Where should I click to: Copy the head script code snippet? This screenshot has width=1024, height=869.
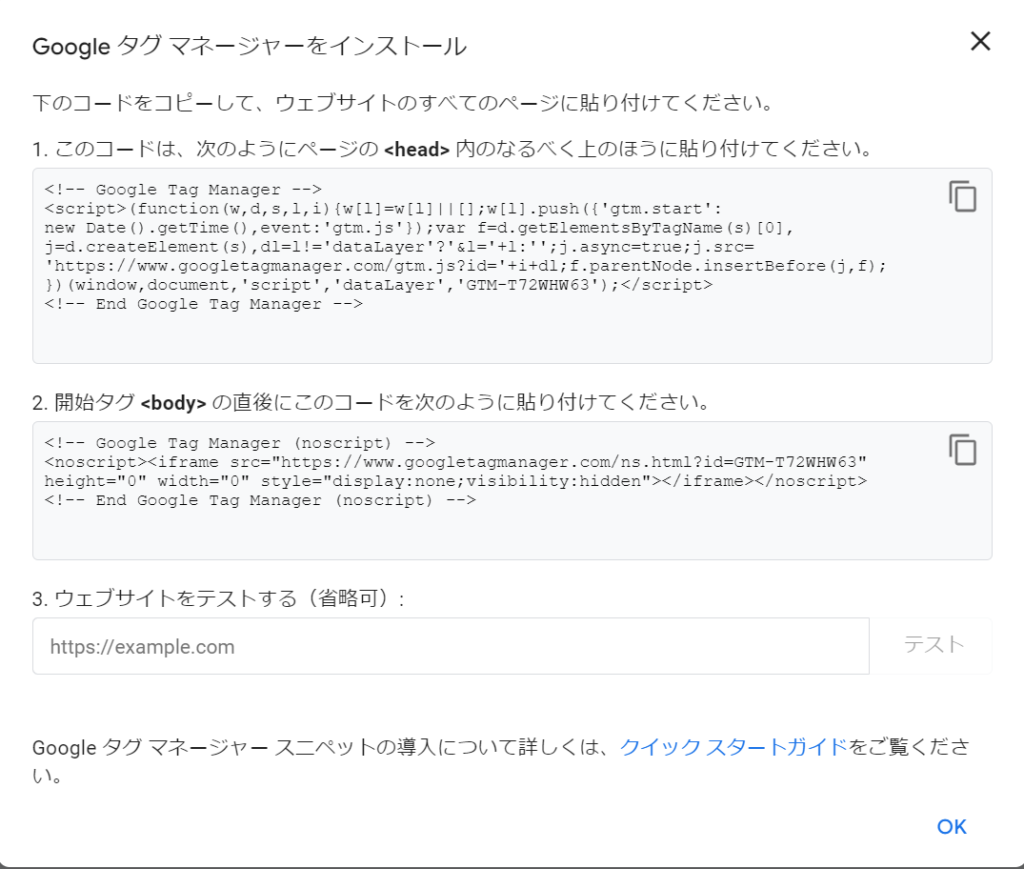(x=962, y=196)
